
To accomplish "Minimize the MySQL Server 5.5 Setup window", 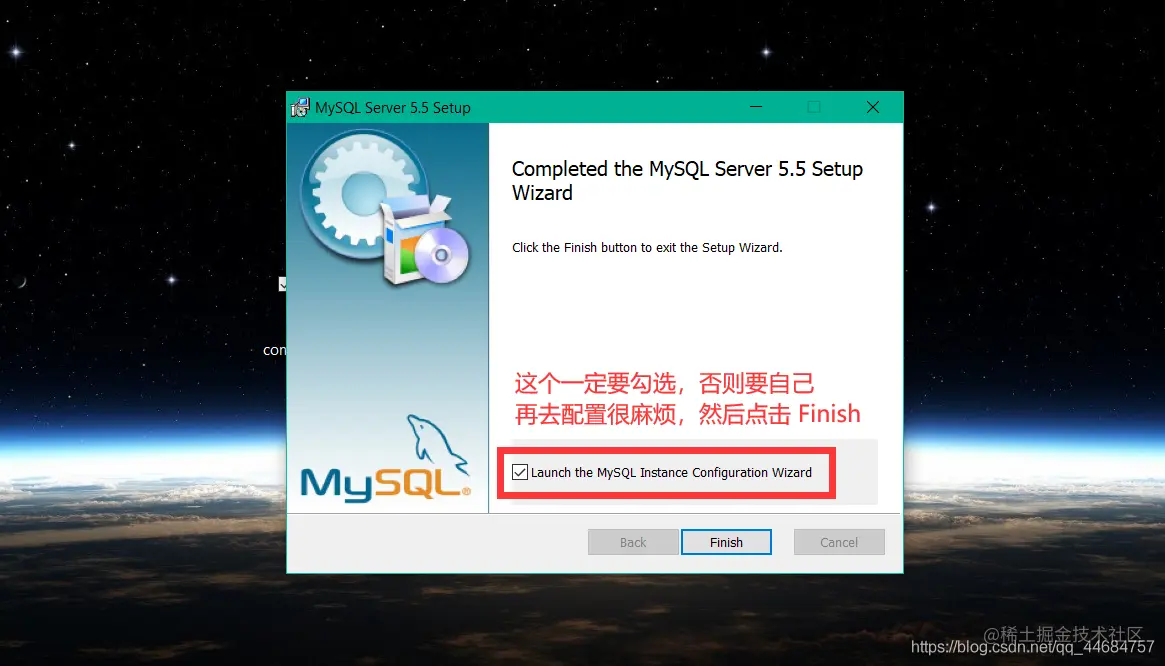I will (756, 107).
